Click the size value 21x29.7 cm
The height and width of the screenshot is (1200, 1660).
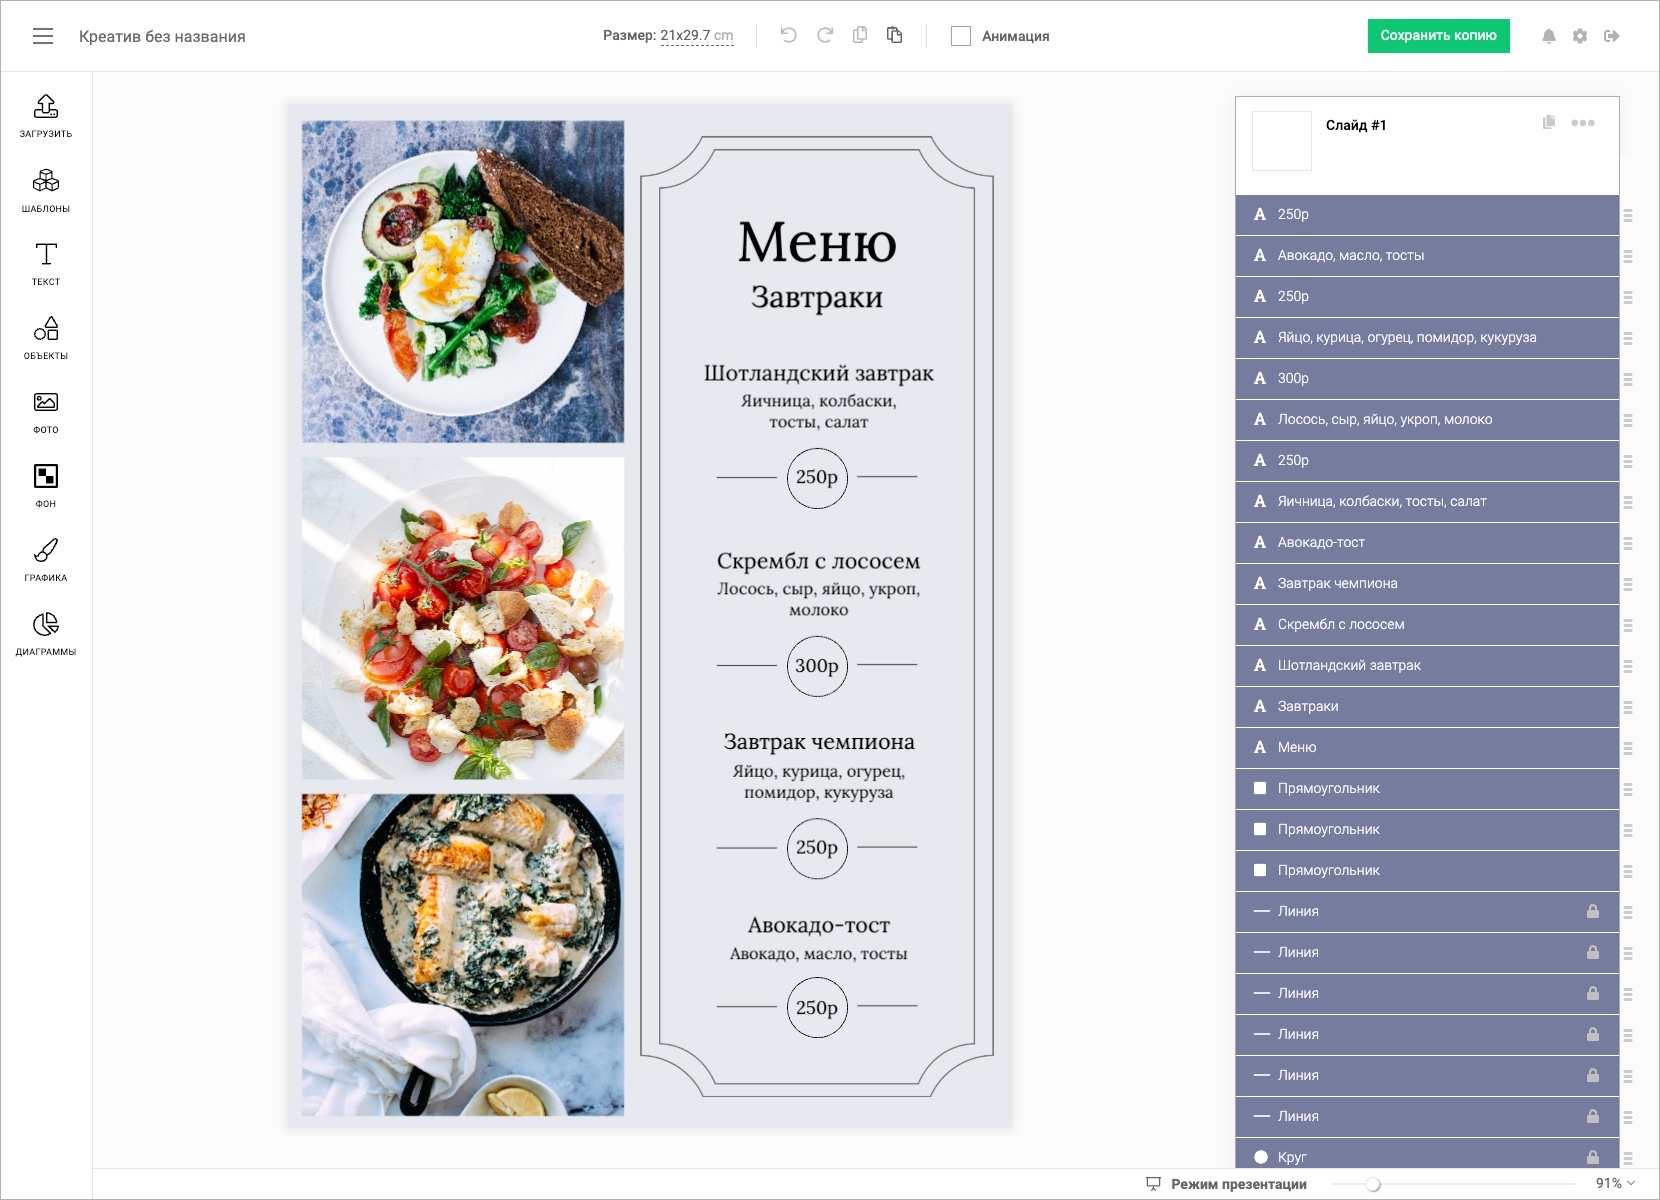pyautogui.click(x=696, y=36)
